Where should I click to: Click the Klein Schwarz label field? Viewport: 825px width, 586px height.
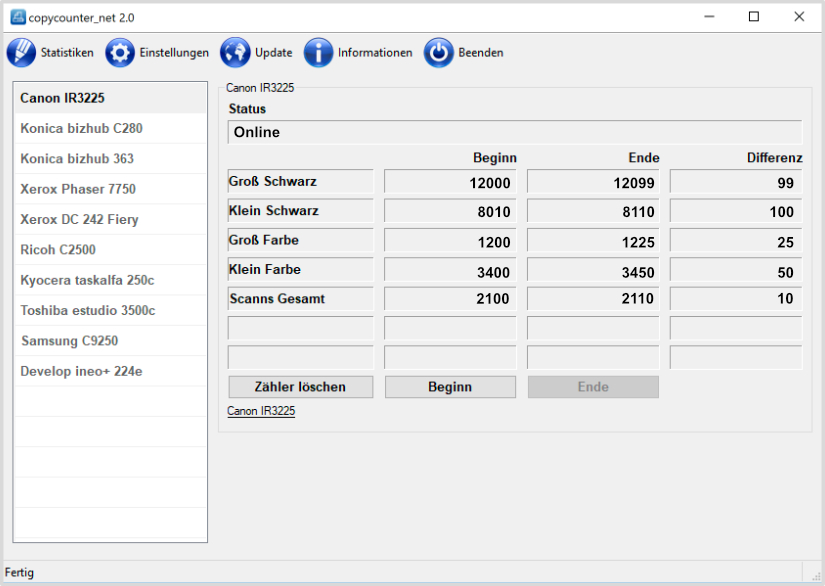click(x=300, y=211)
